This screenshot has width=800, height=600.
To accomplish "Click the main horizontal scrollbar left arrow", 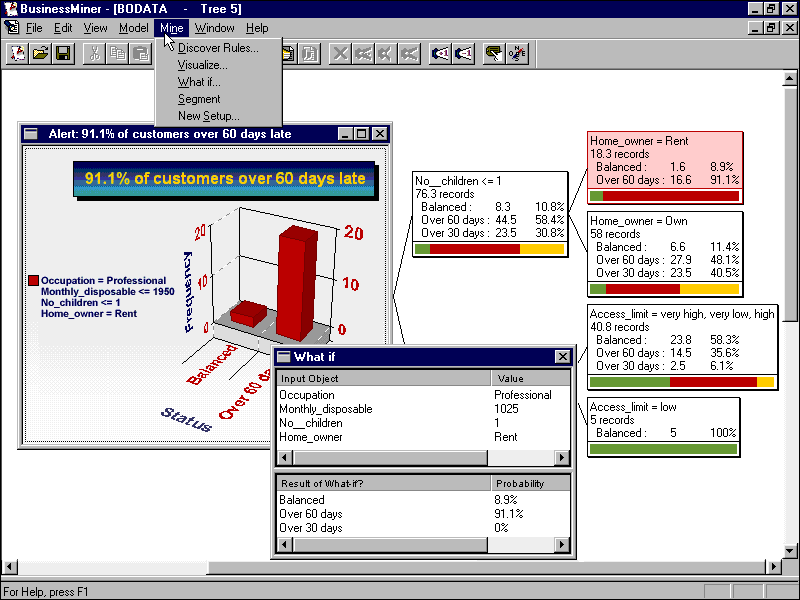I will click(11, 566).
